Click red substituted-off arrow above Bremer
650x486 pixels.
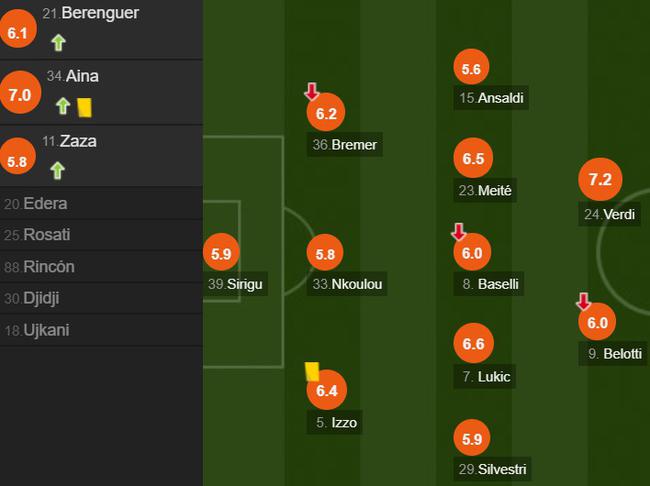pyautogui.click(x=312, y=92)
